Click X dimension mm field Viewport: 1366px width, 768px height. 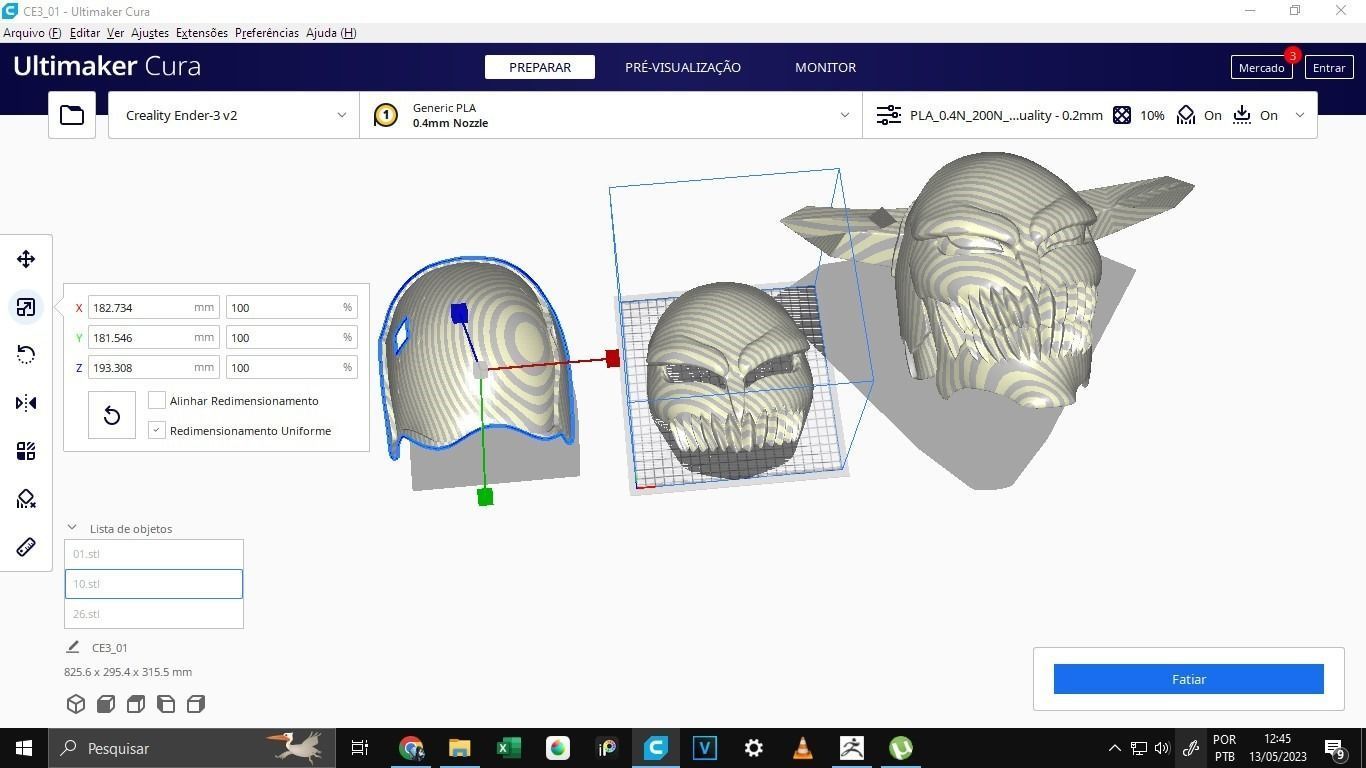[153, 308]
